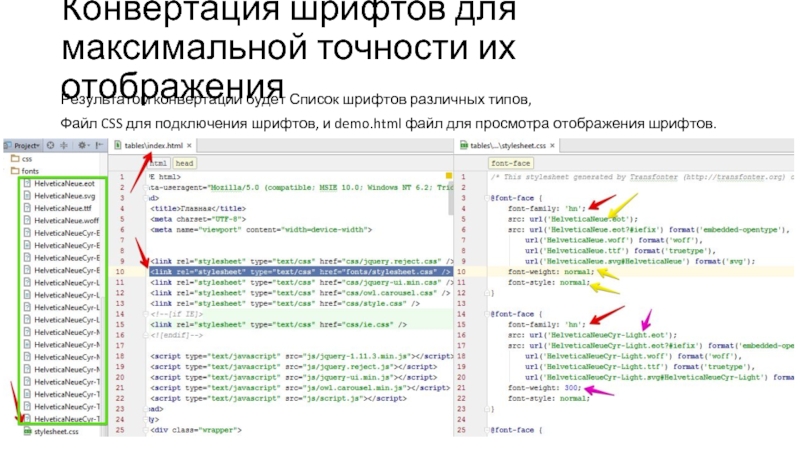Click the css folder icon
Image resolution: width=800 pixels, height=450 pixels.
(15, 159)
